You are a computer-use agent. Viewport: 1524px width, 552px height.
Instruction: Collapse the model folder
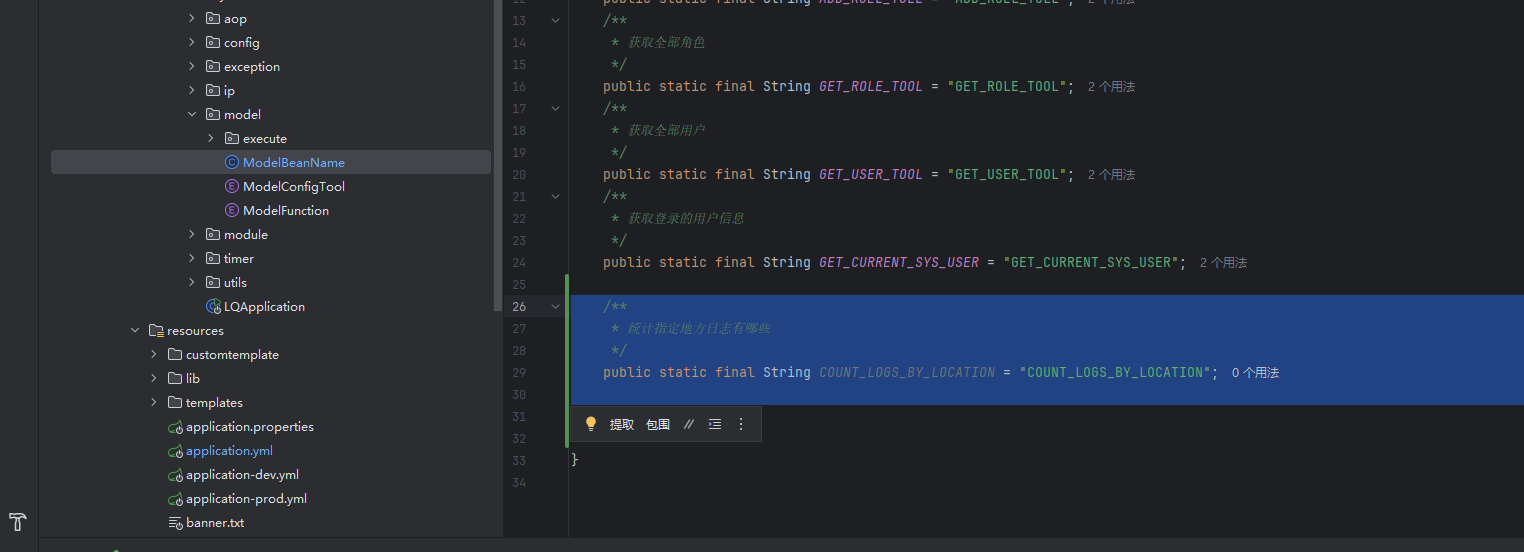click(x=192, y=115)
